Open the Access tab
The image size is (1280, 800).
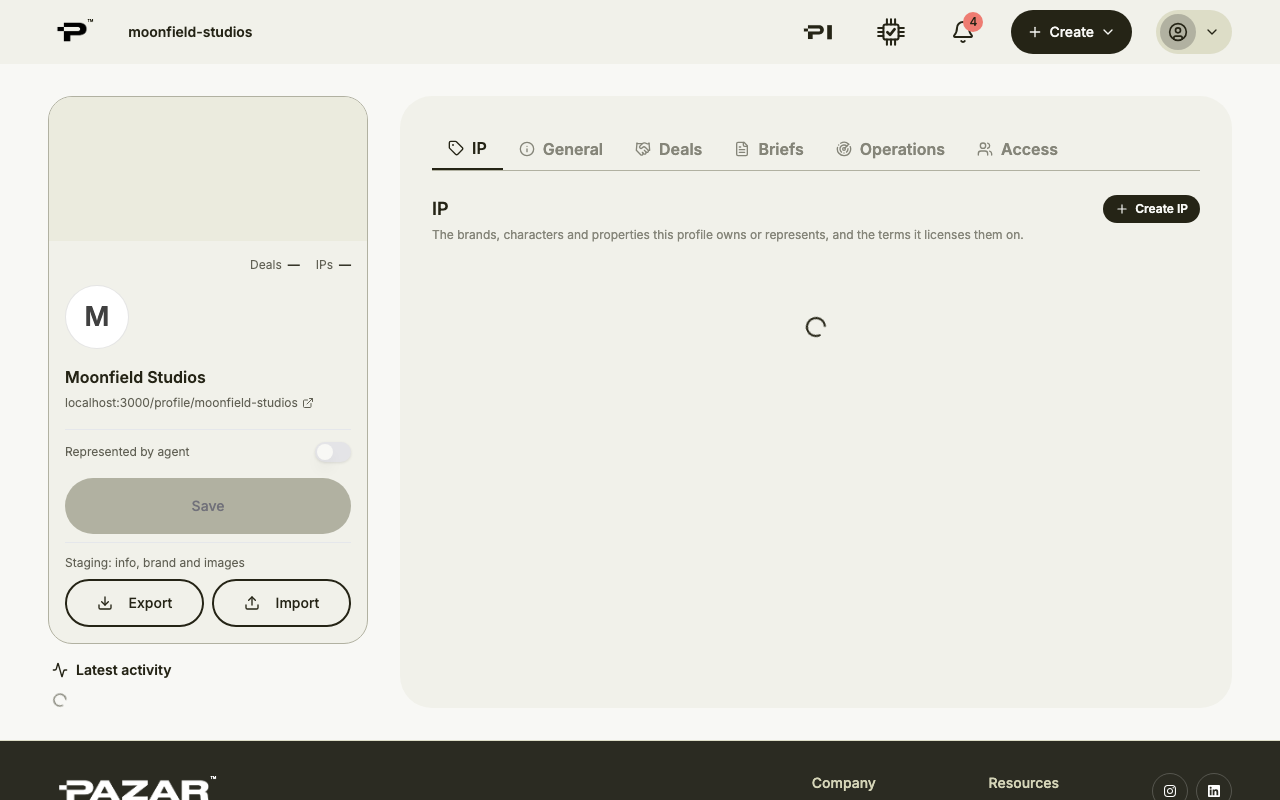[x=1017, y=149]
